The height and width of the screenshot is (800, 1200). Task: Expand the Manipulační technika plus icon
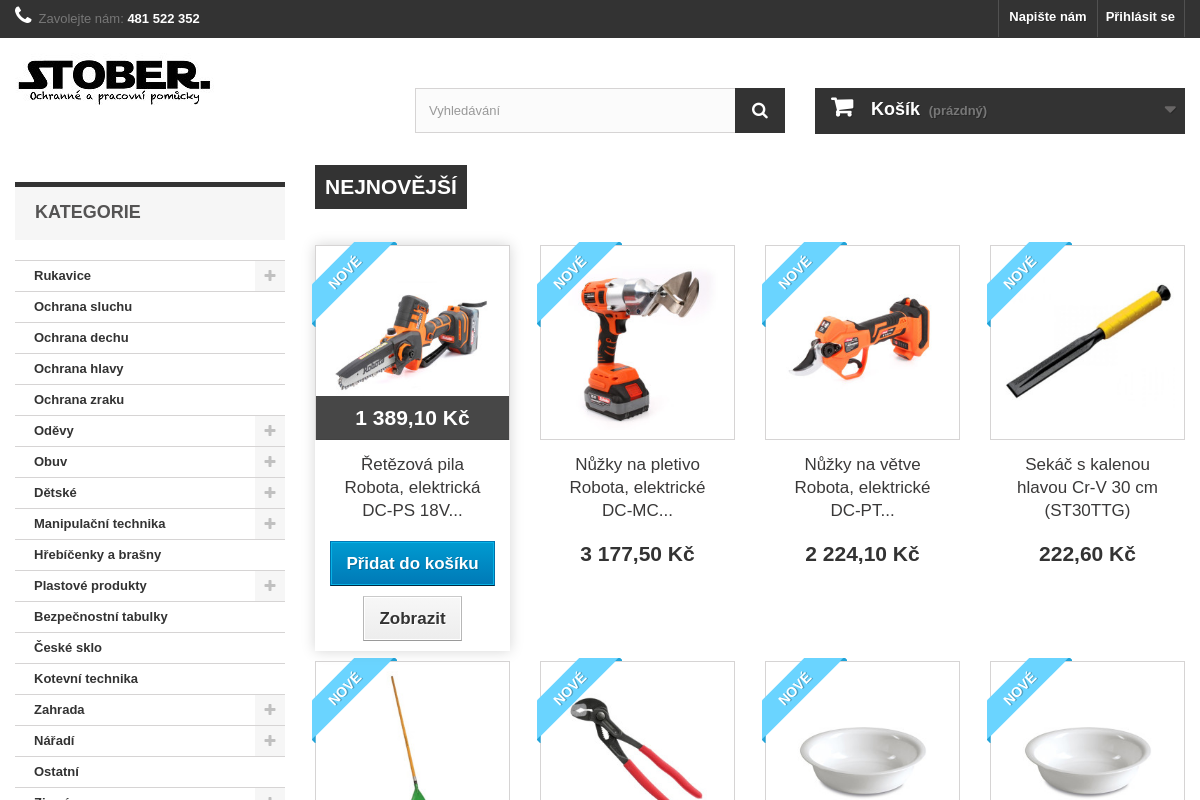tap(270, 524)
